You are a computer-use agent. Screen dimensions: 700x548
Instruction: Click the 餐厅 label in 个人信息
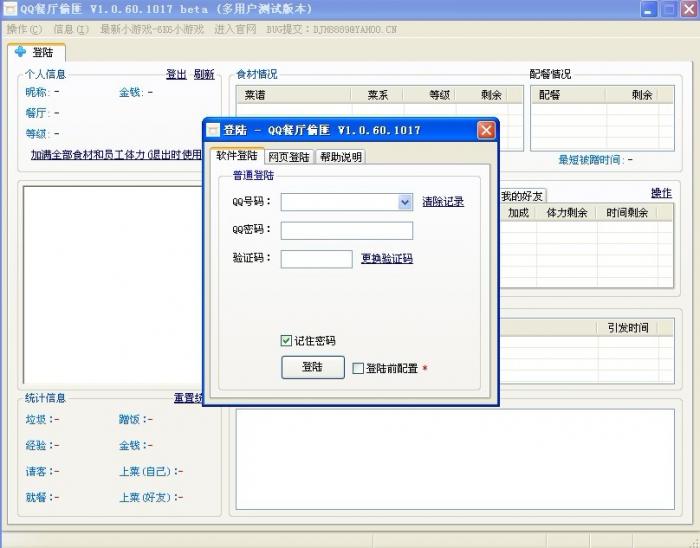[36, 113]
